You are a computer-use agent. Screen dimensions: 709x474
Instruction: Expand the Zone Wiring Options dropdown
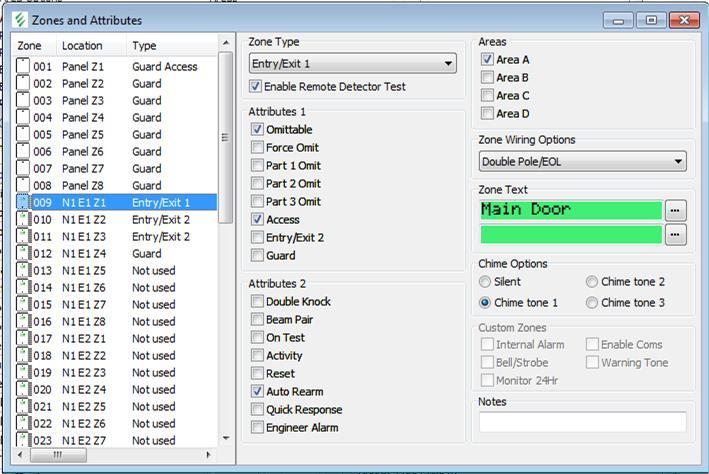pos(582,161)
